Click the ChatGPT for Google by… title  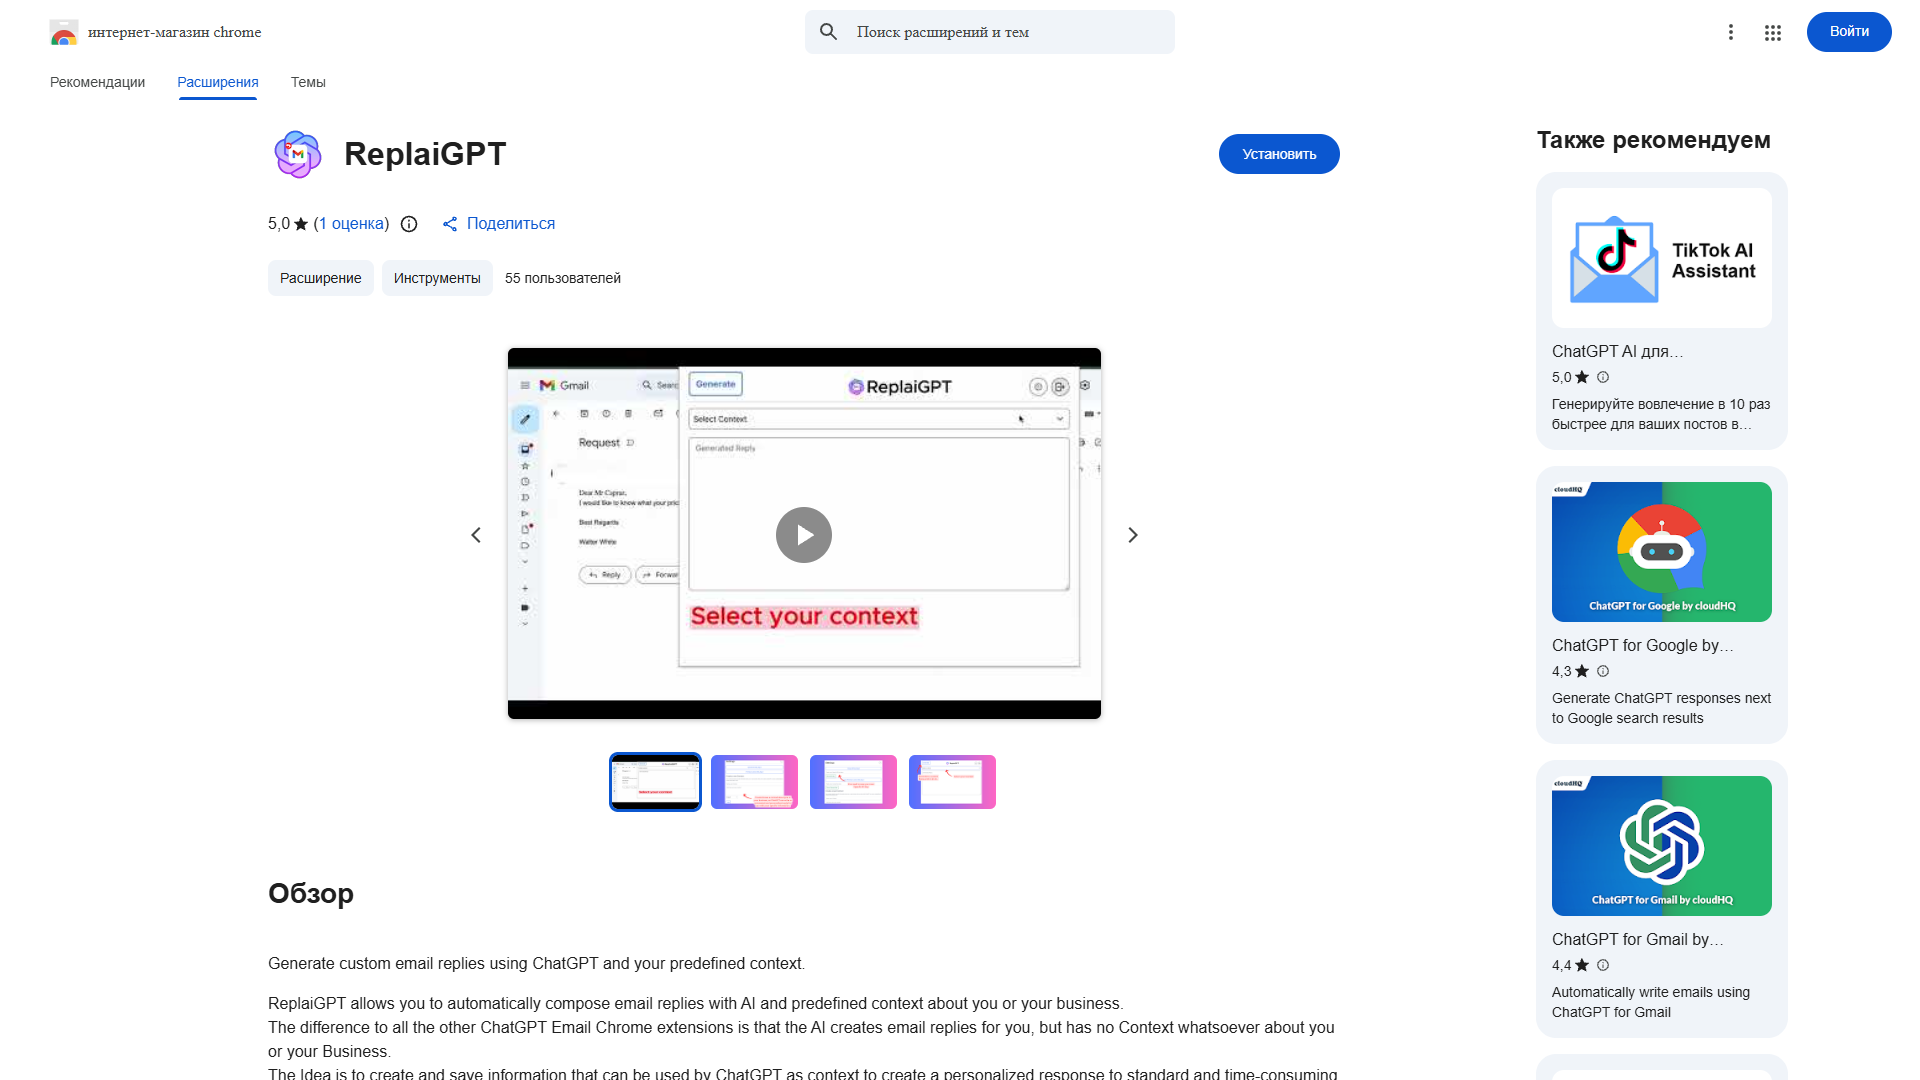[x=1643, y=645]
